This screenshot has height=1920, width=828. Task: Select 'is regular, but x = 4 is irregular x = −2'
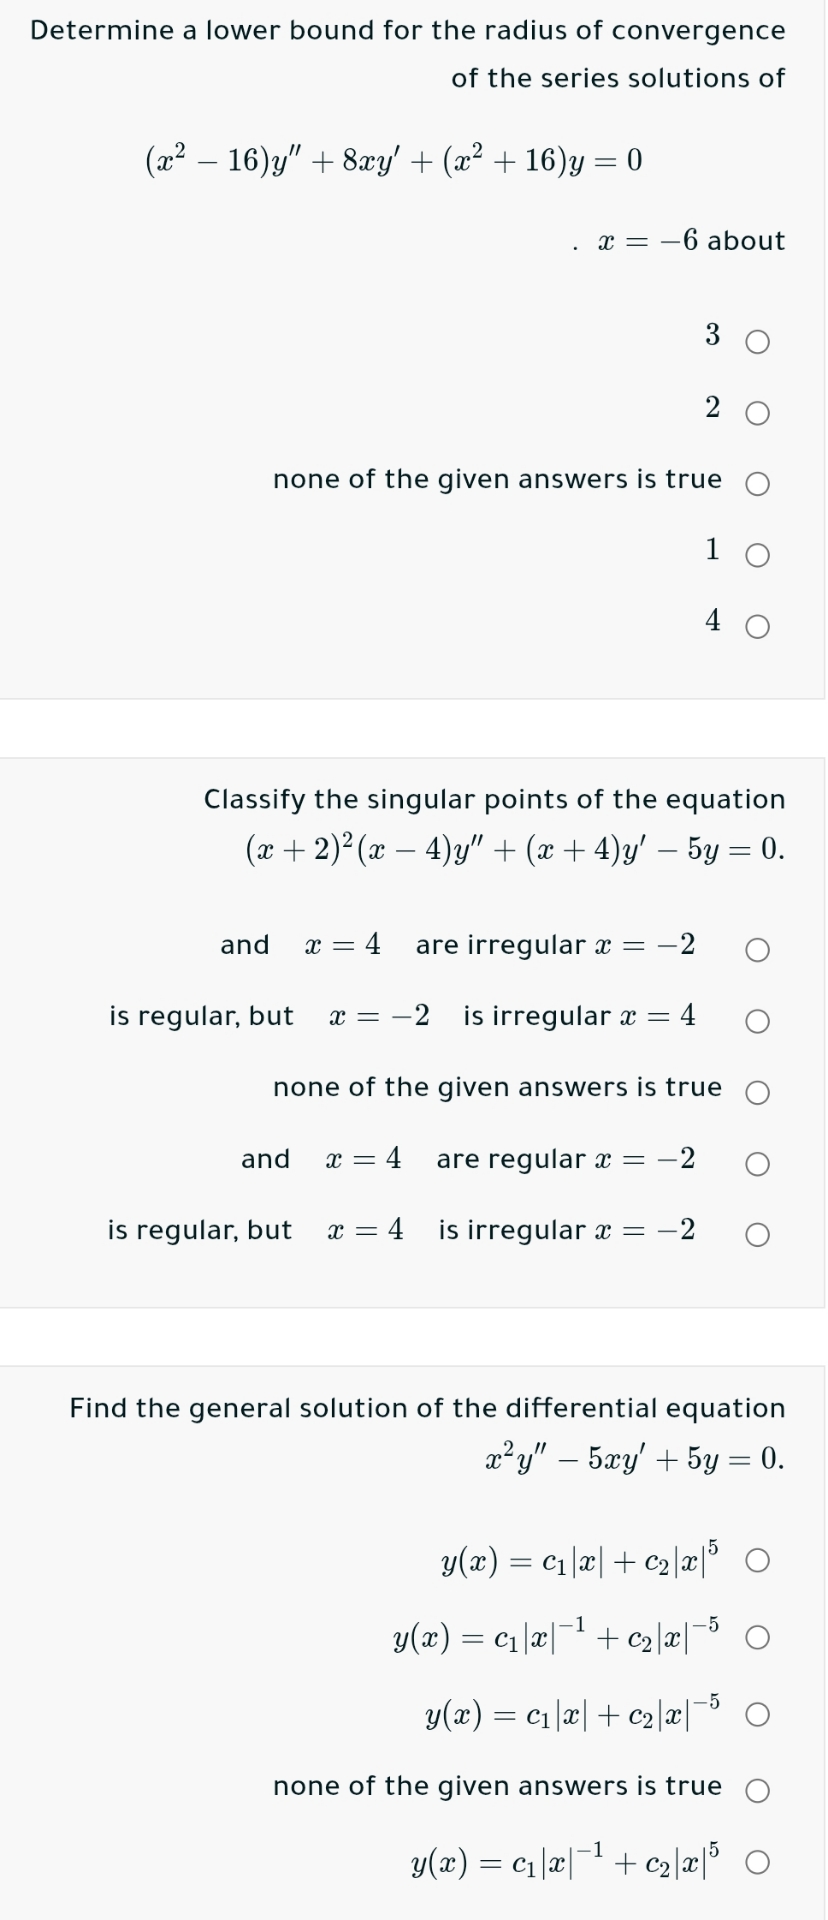click(757, 1234)
